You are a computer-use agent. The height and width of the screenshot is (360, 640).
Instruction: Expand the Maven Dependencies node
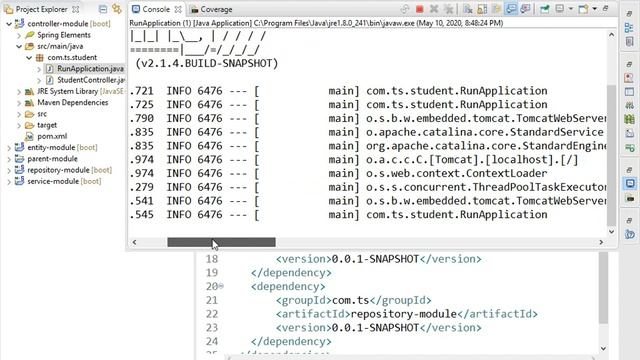pos(19,102)
